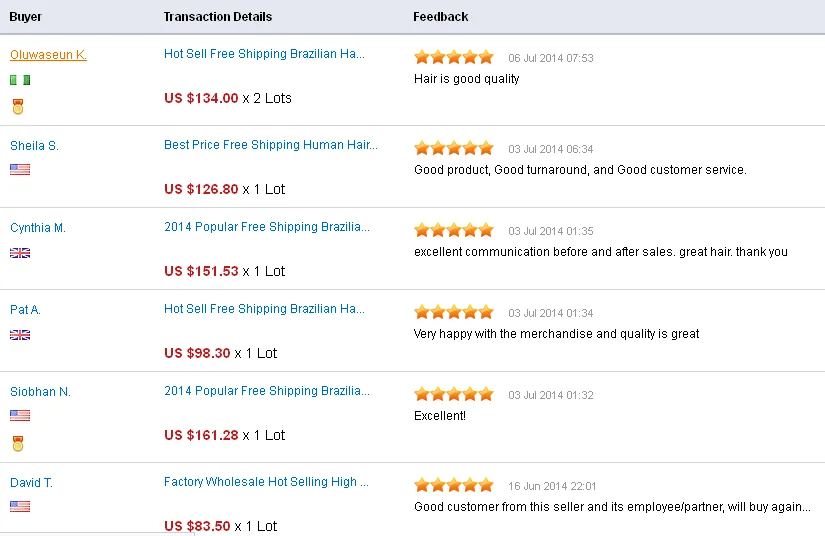Click the Nigeria flag under Oluwaseun K.
The height and width of the screenshot is (536, 825).
[x=20, y=80]
